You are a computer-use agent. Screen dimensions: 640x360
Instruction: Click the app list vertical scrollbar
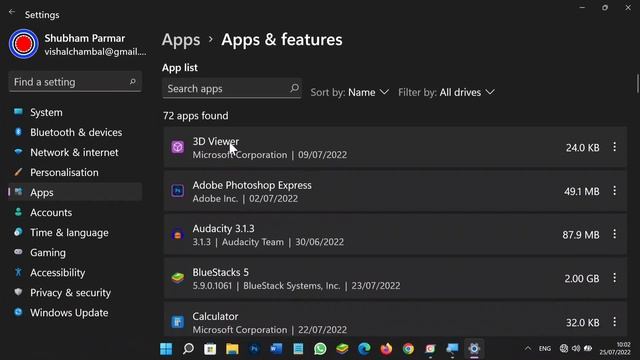coord(637,83)
